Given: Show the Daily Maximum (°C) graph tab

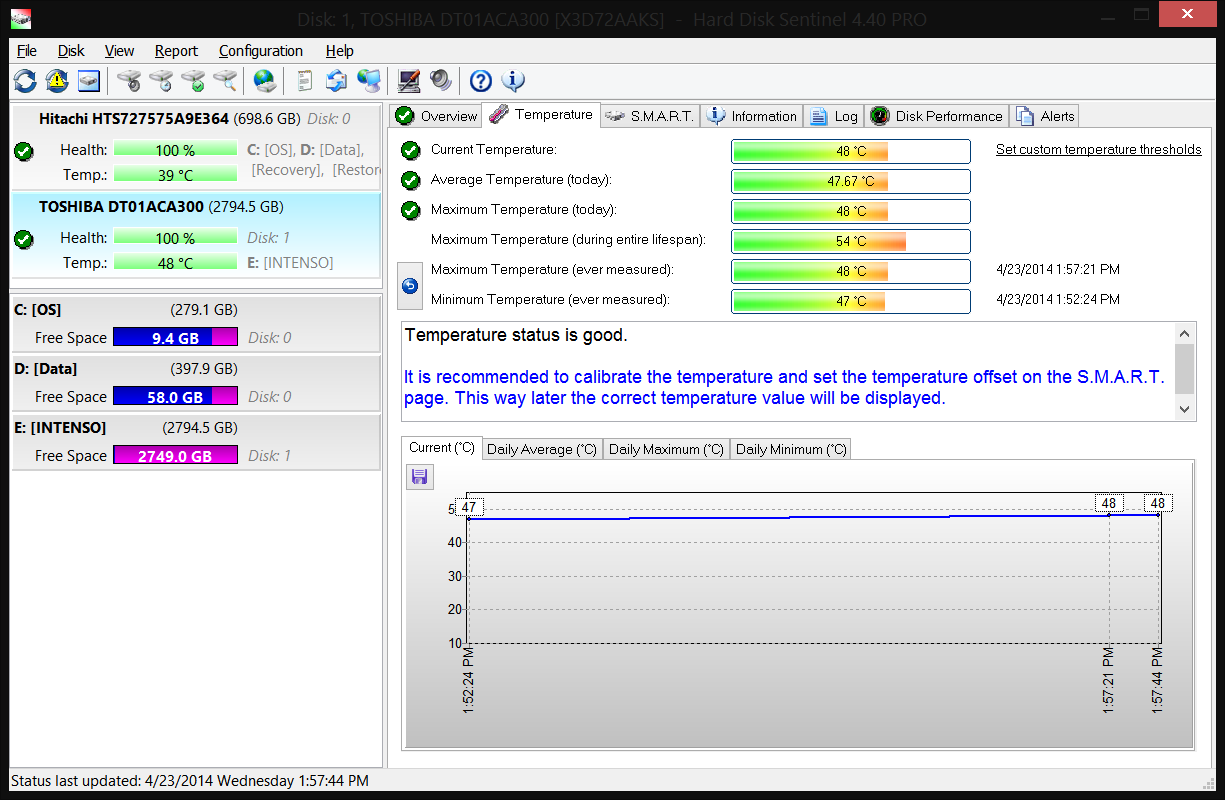Looking at the screenshot, I should (x=666, y=449).
